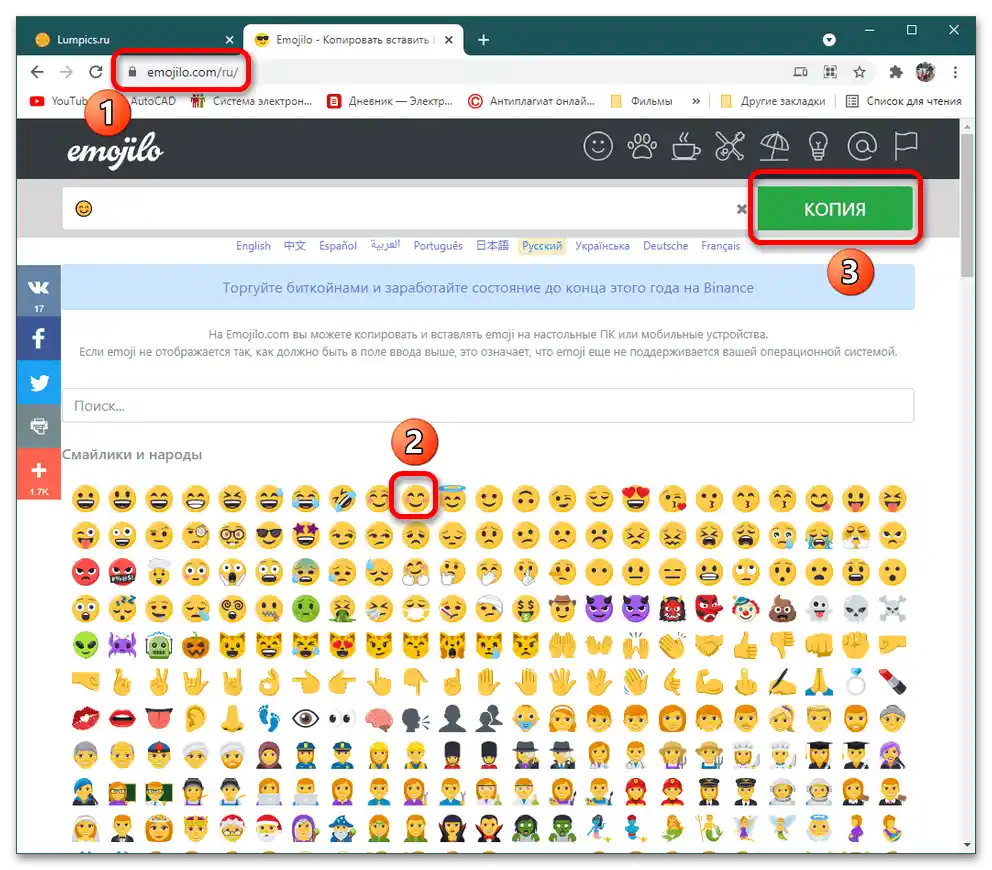This screenshot has height=870, width=992.
Task: Share via Facebook sidebar button
Action: [39, 339]
